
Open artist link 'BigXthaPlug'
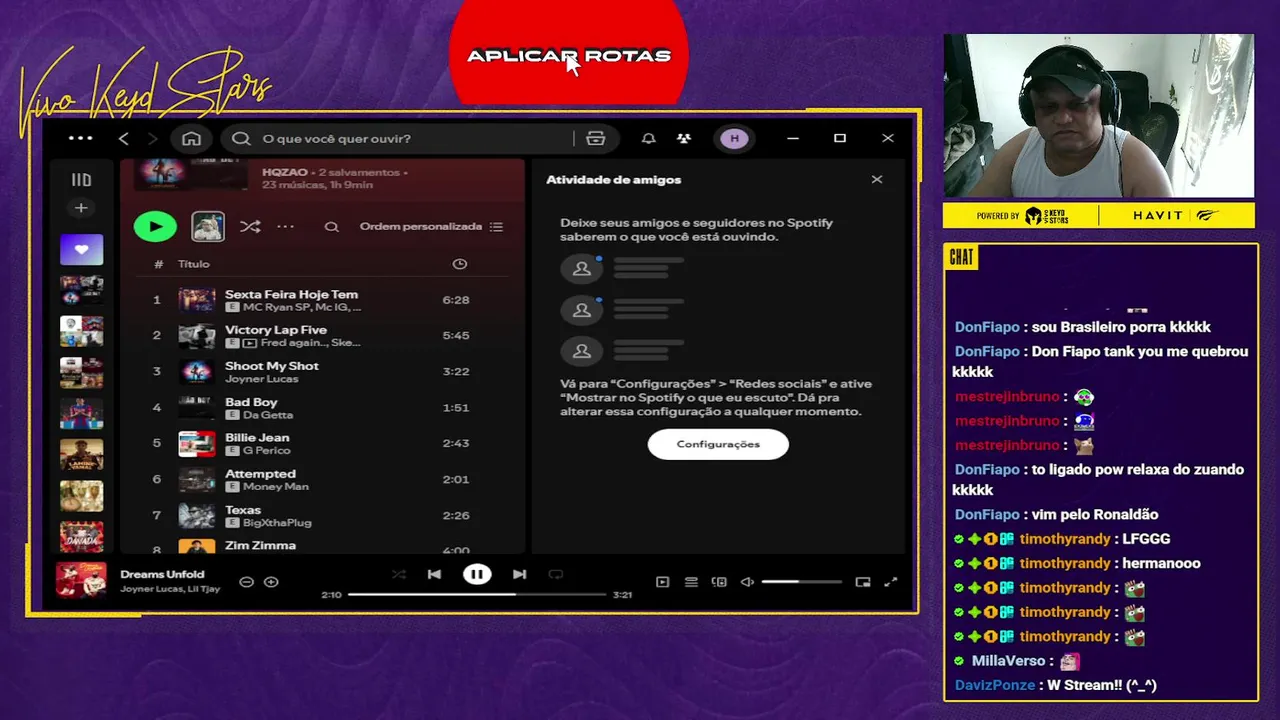coord(277,523)
